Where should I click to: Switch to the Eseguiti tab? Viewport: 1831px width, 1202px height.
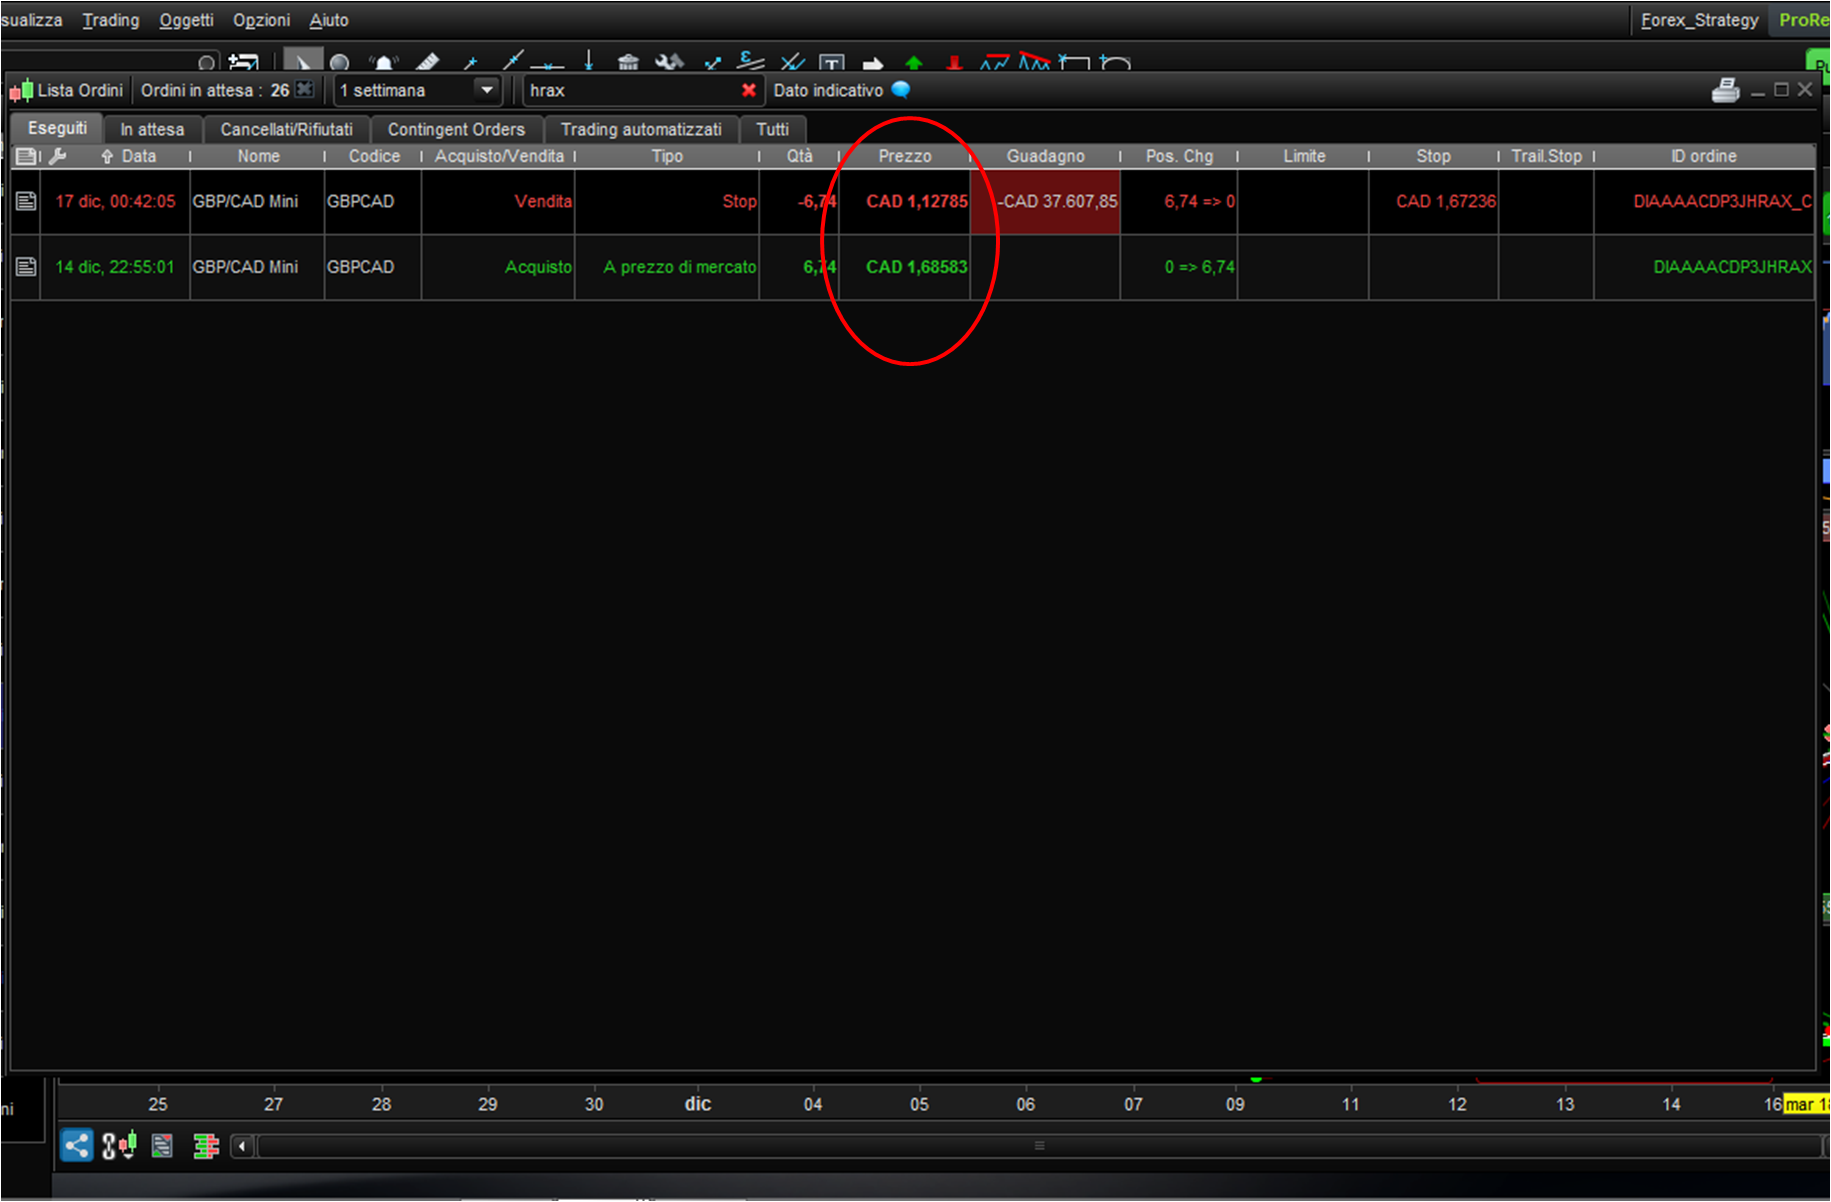[57, 128]
